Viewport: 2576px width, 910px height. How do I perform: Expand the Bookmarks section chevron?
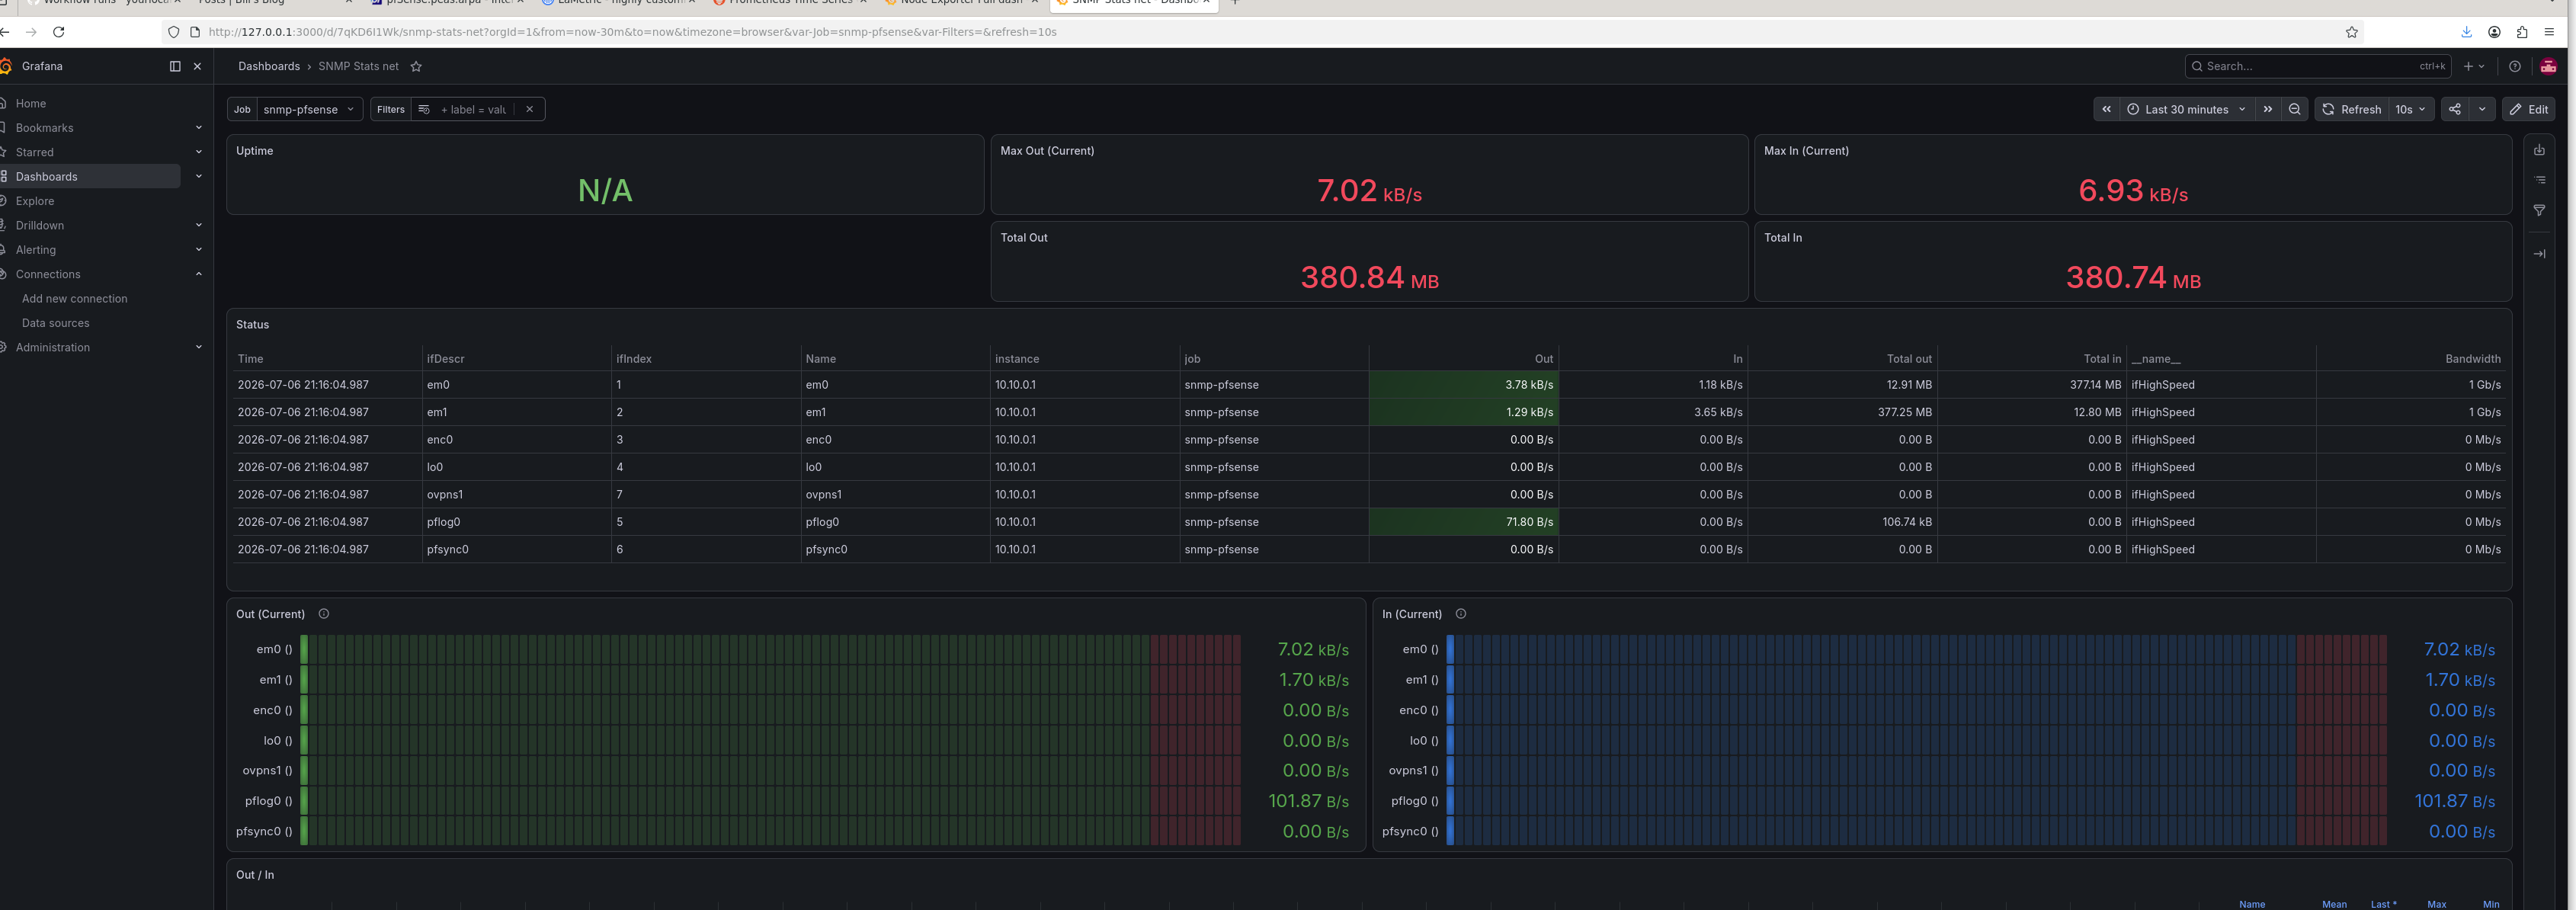pos(198,128)
